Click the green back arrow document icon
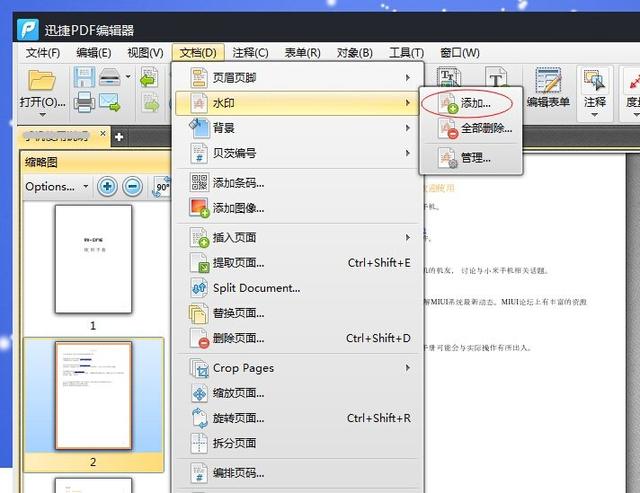Image resolution: width=640 pixels, height=493 pixels. [x=149, y=77]
